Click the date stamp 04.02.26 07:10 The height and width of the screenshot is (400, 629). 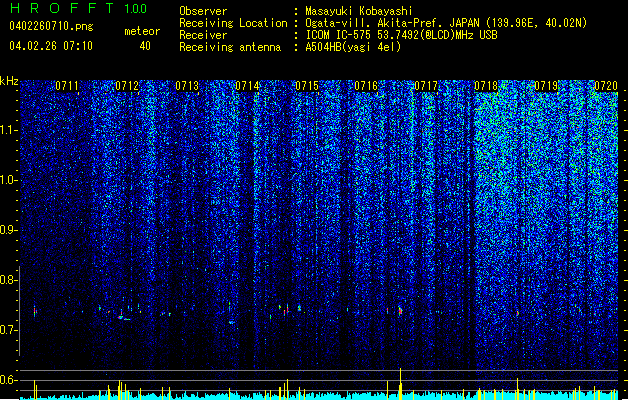click(x=51, y=46)
